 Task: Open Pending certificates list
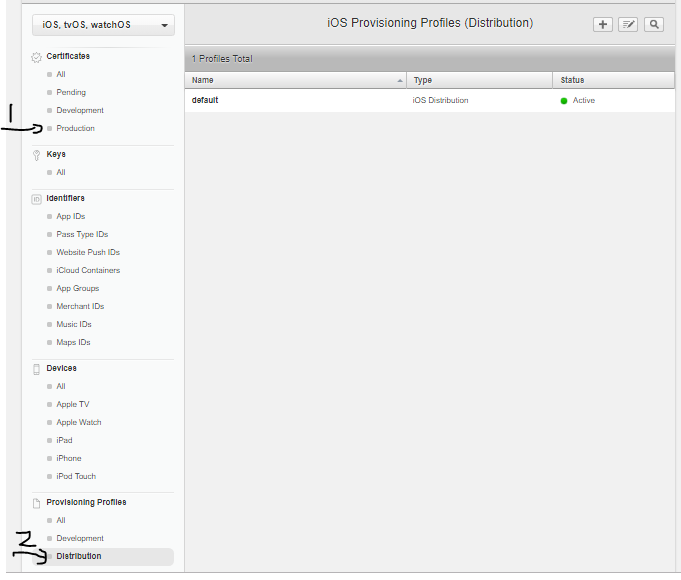pos(71,93)
